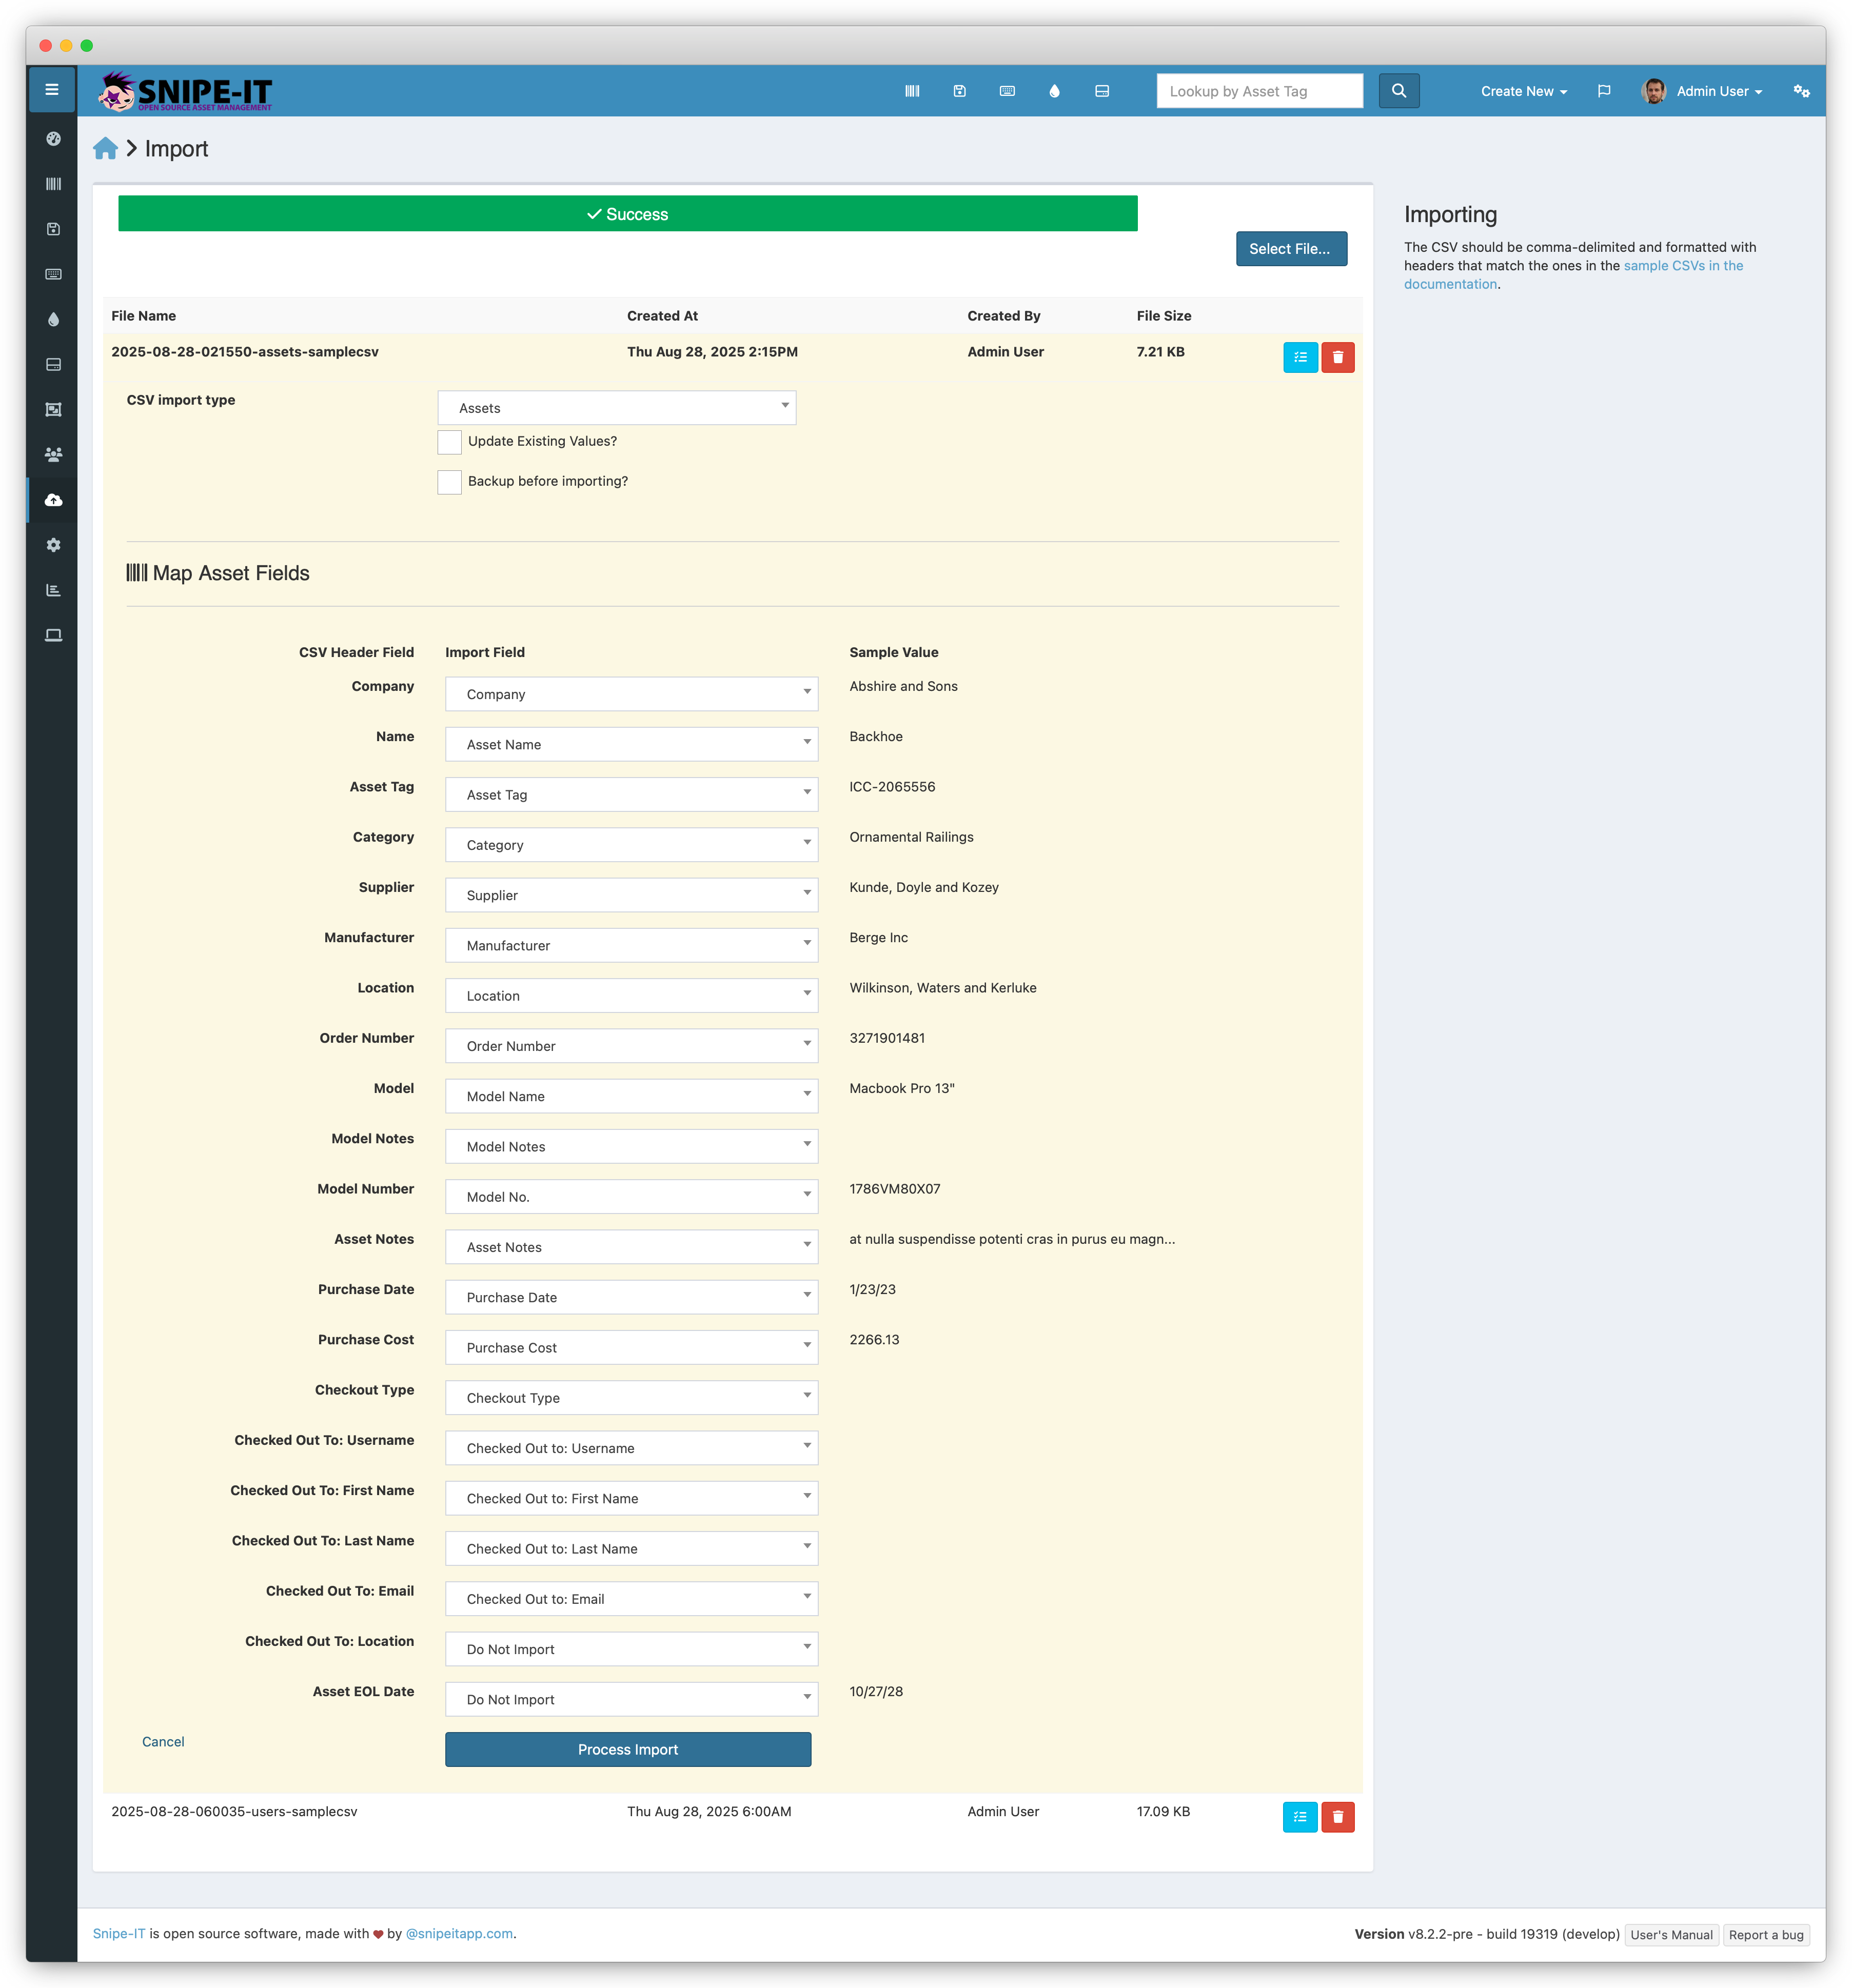Click the Components drive icon in top navbar

click(x=1102, y=91)
